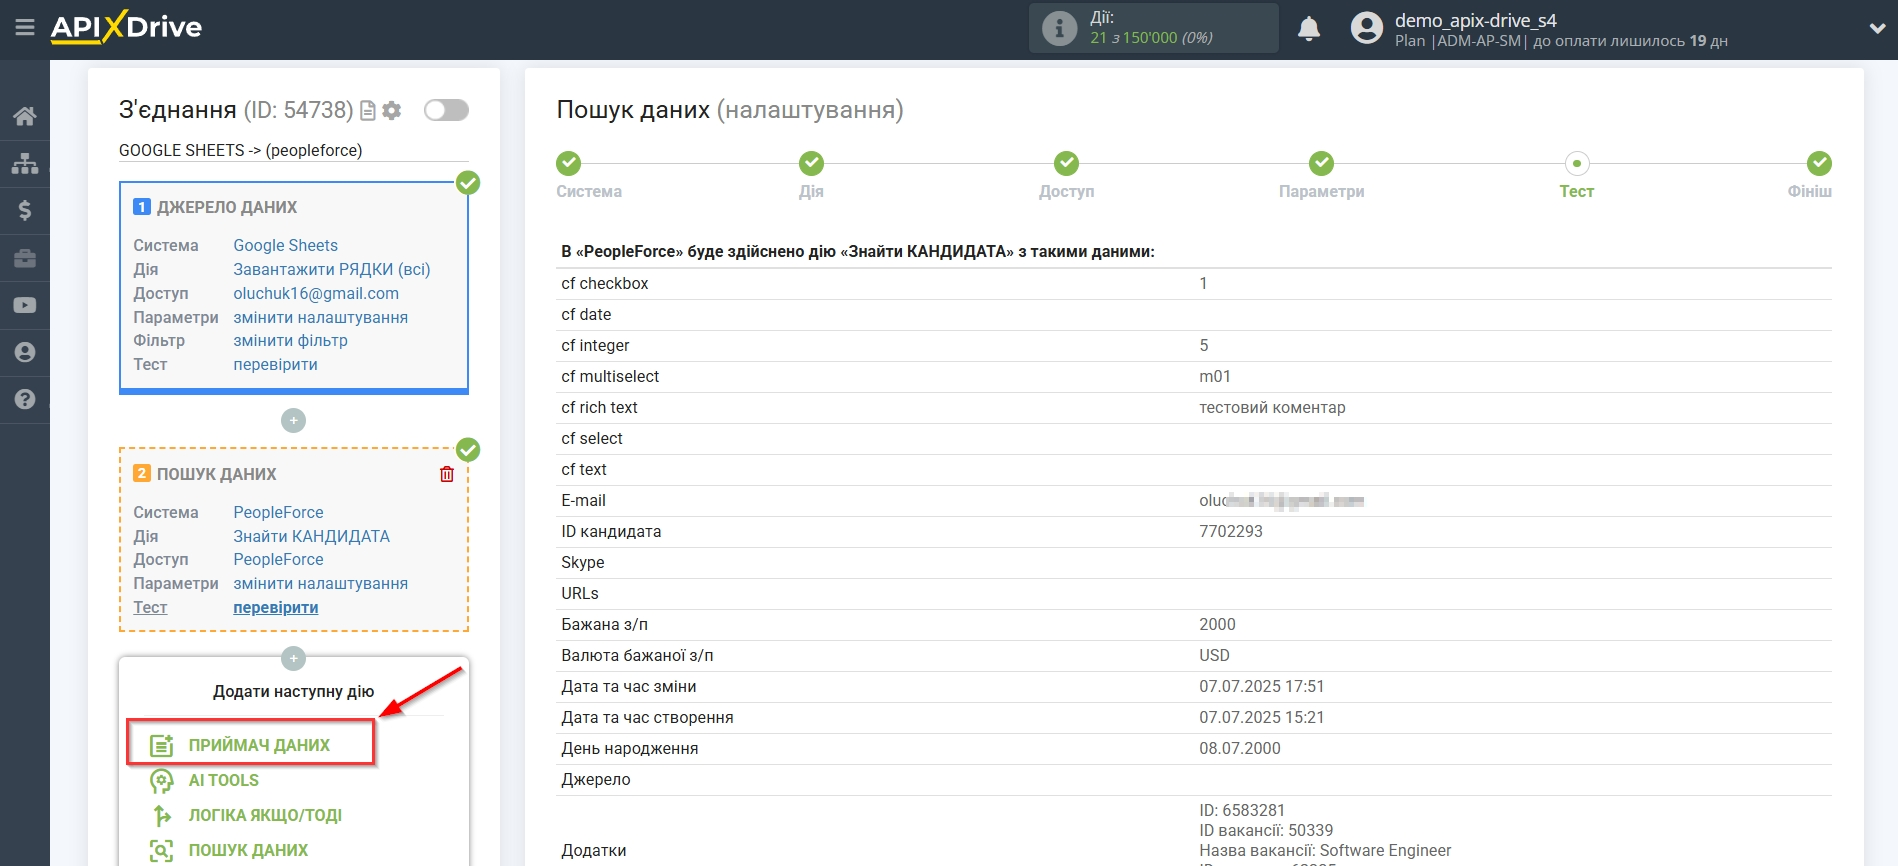
Task: Click the ПОШУК ДАНИХ block header
Action: point(216,474)
